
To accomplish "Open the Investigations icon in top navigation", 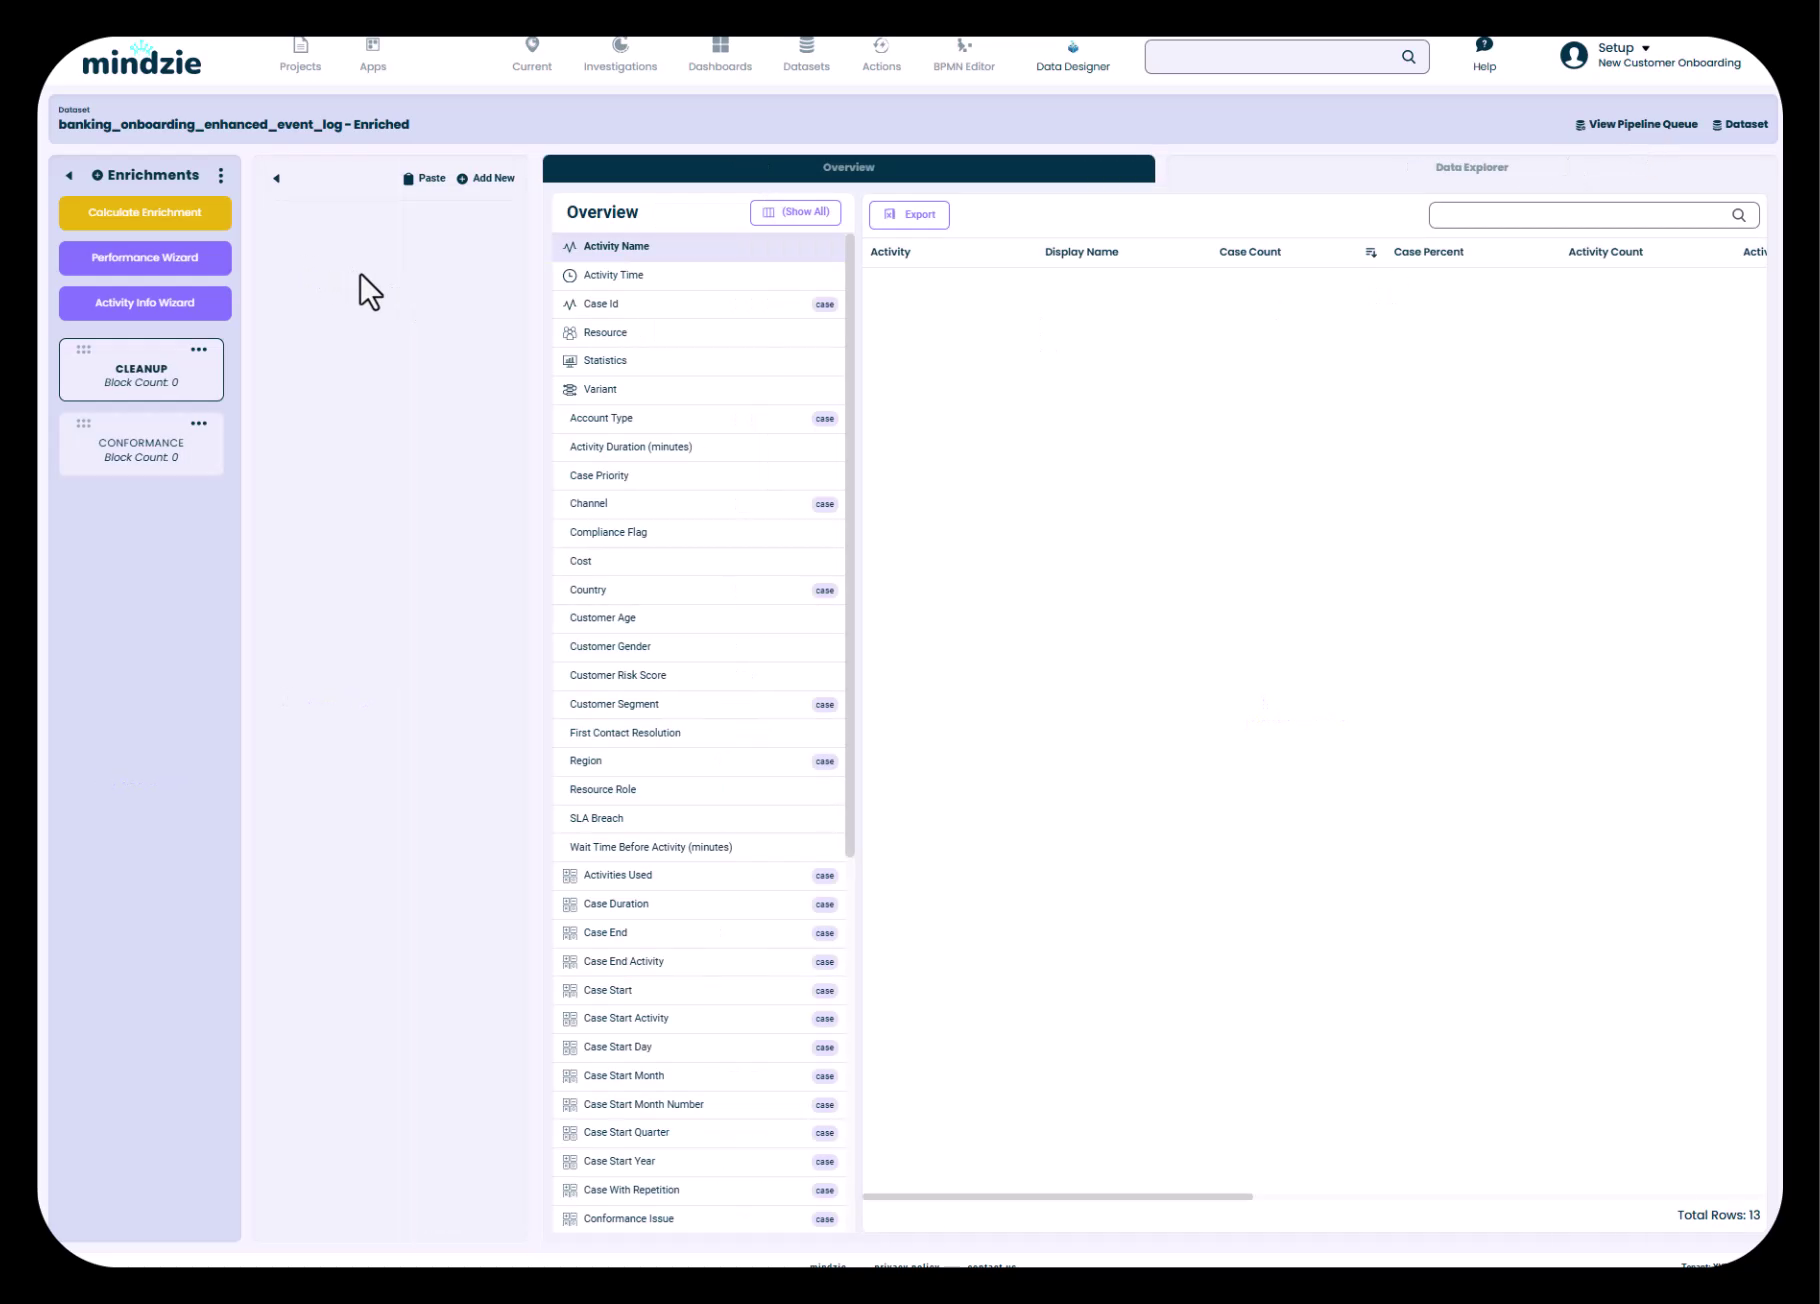I will tap(620, 46).
